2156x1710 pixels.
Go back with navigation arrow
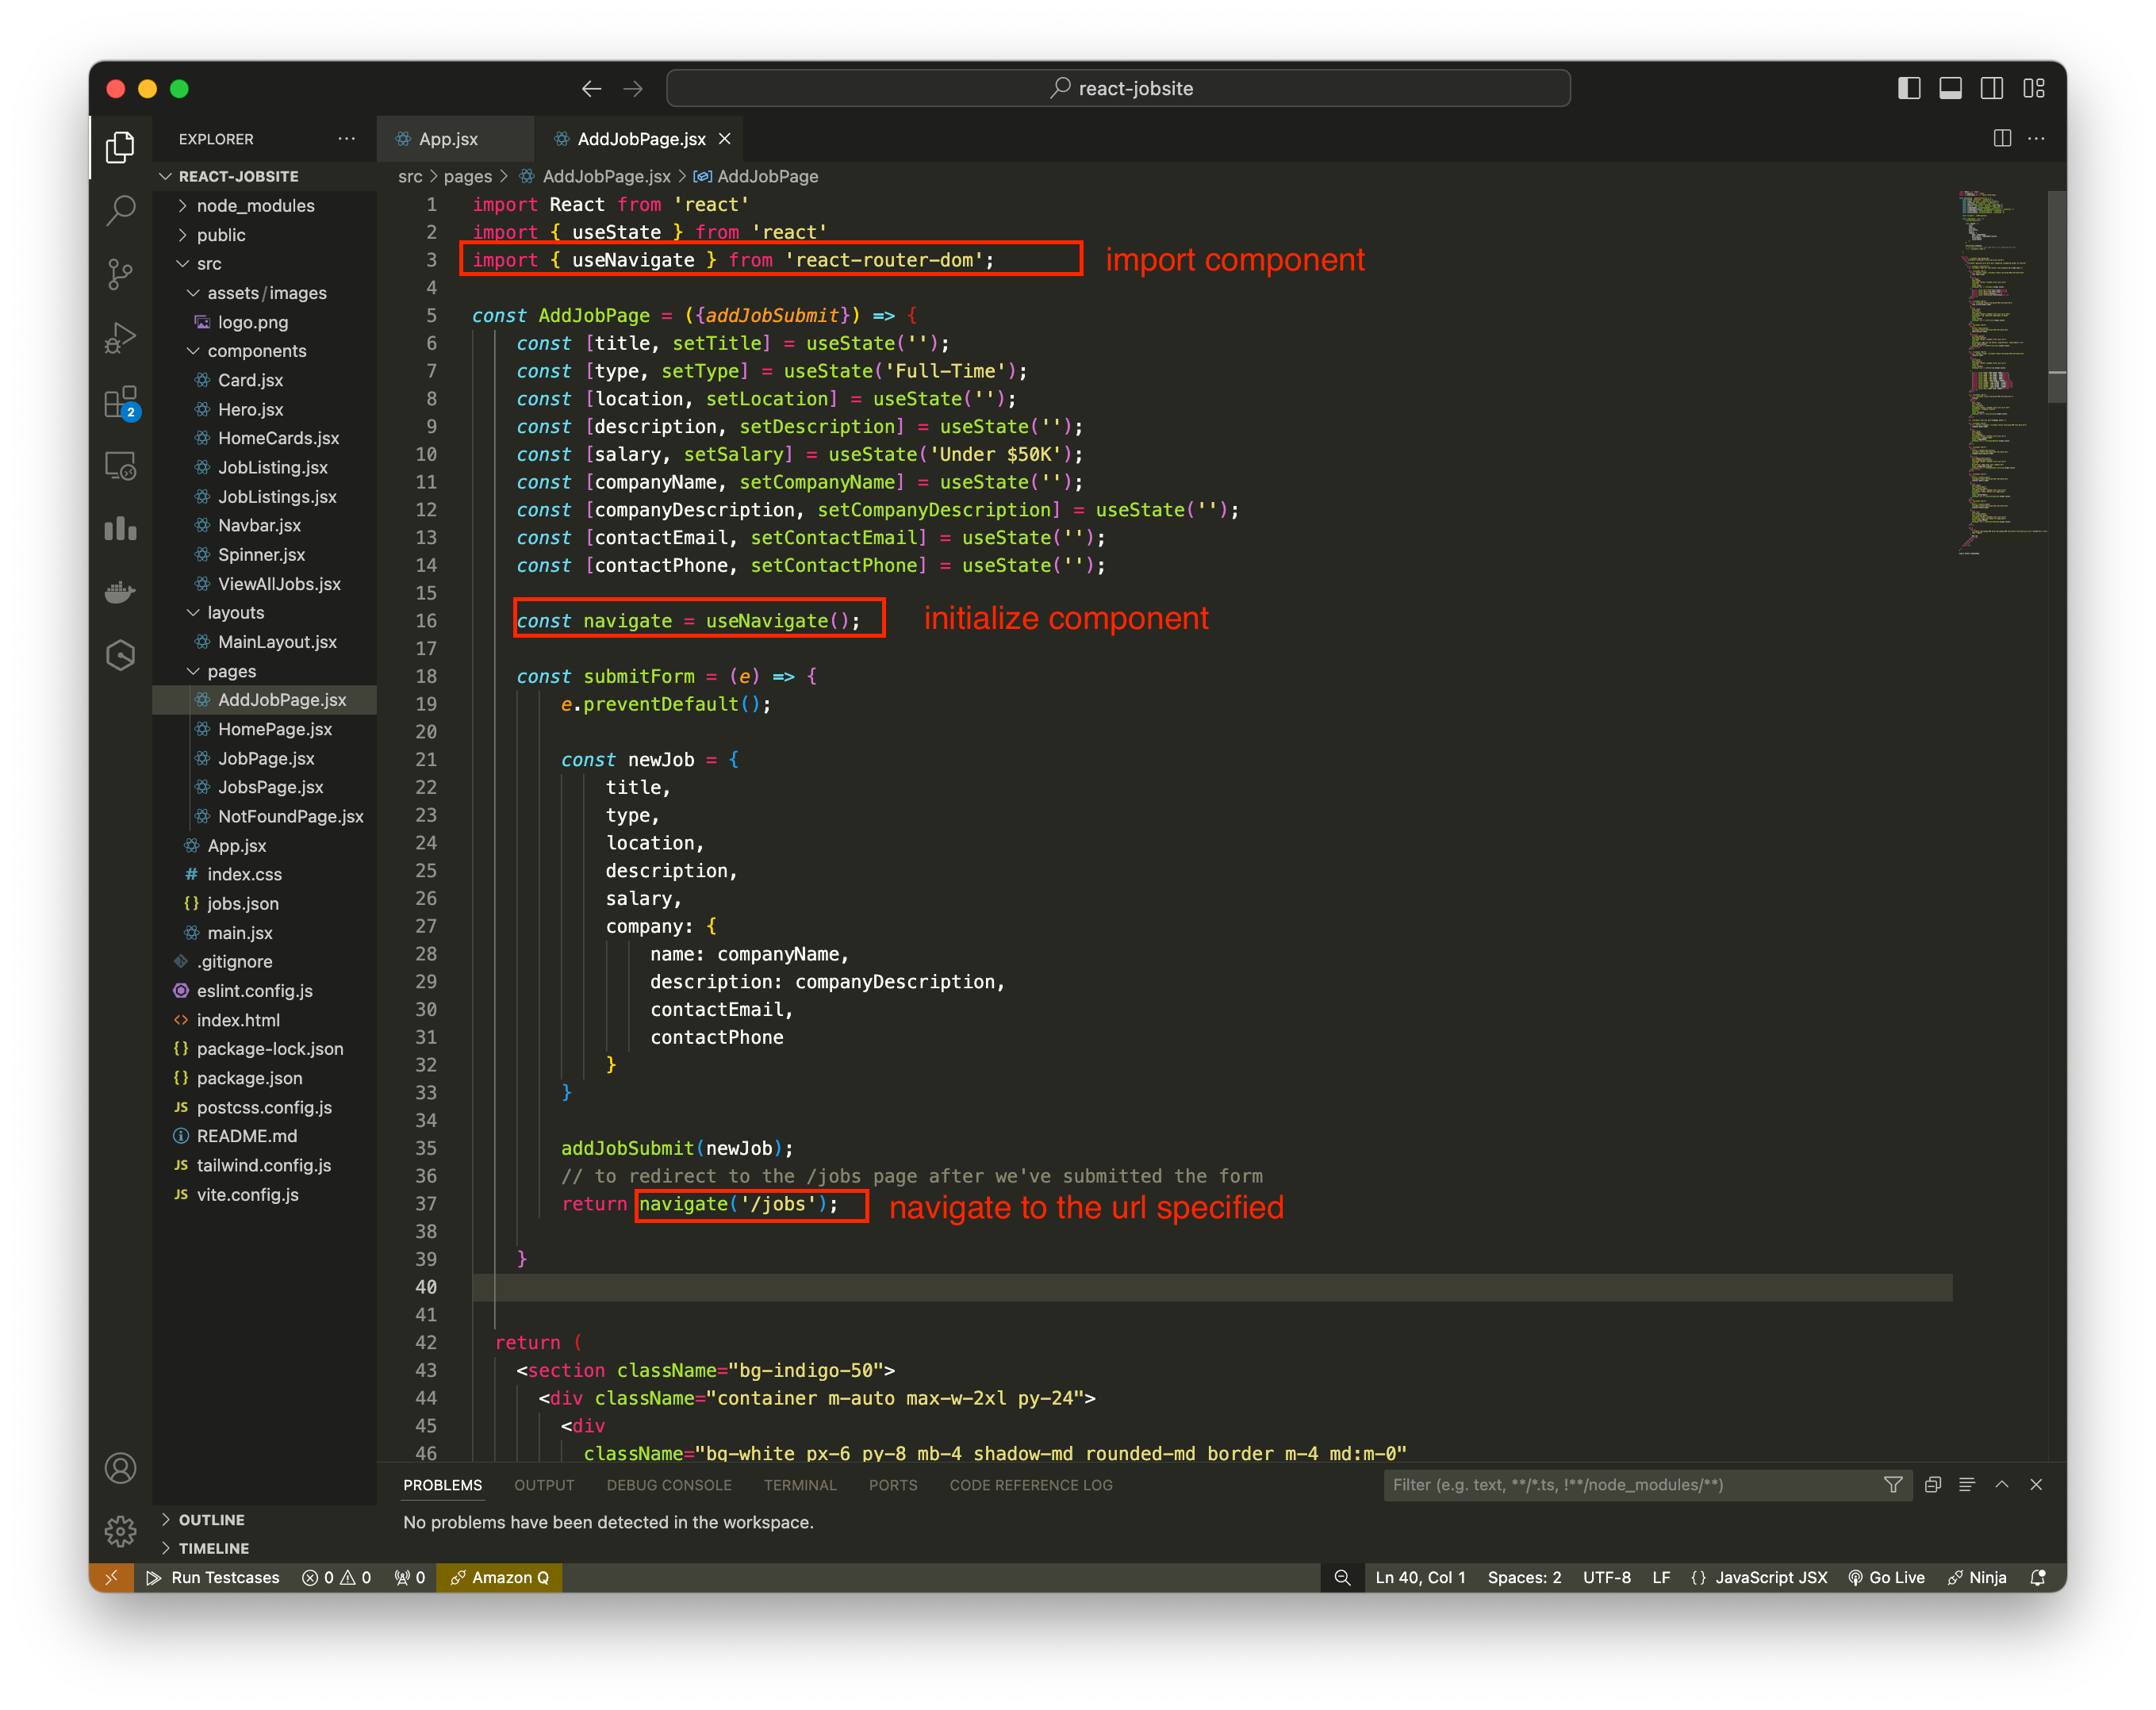pyautogui.click(x=591, y=89)
